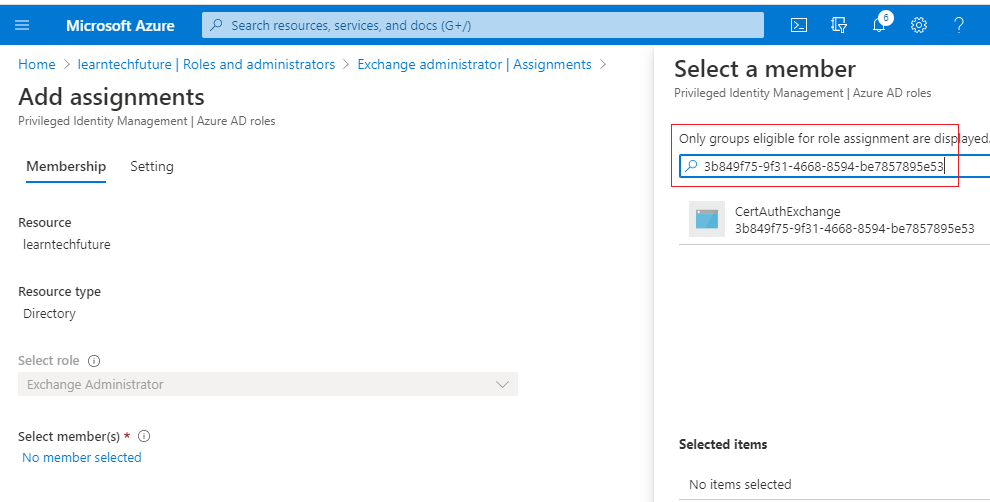Expand the Exchange Administrator role dropdown
Image resolution: width=990 pixels, height=502 pixels.
click(x=503, y=384)
